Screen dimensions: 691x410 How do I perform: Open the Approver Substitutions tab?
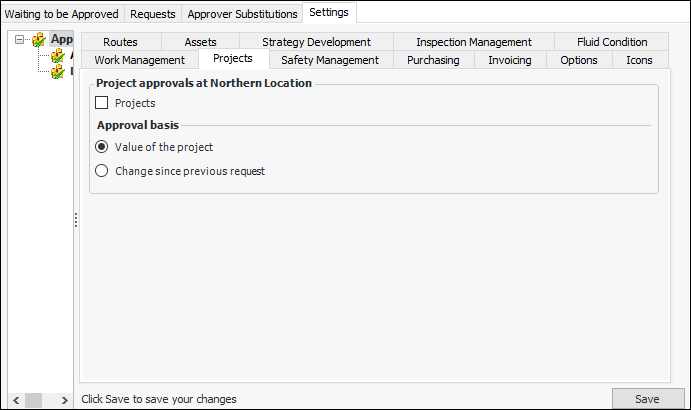pos(242,14)
